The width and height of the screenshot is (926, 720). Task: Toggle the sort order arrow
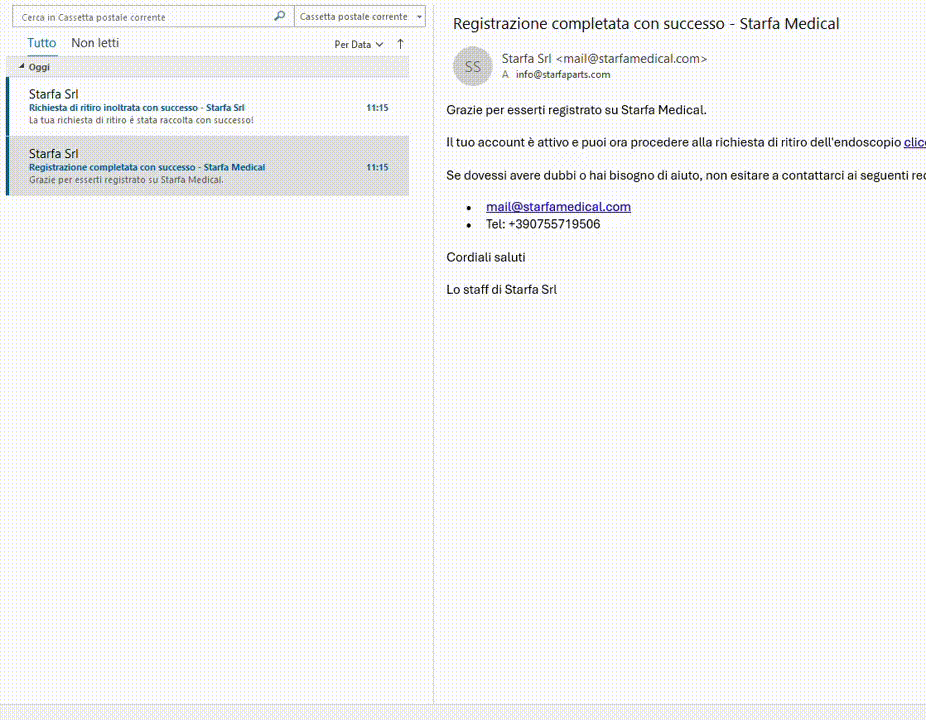[400, 44]
